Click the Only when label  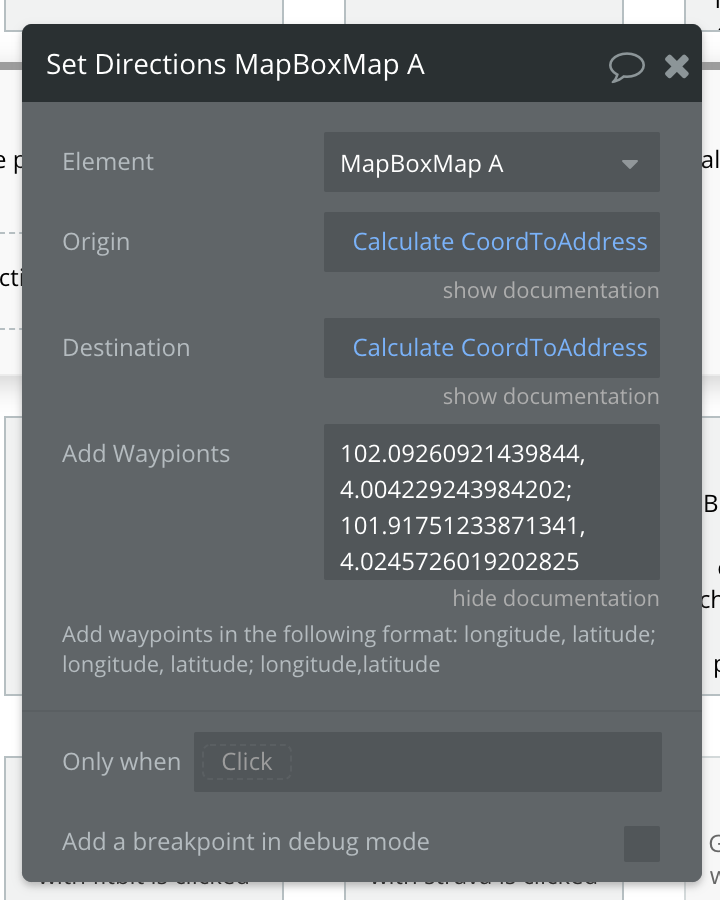click(x=121, y=762)
